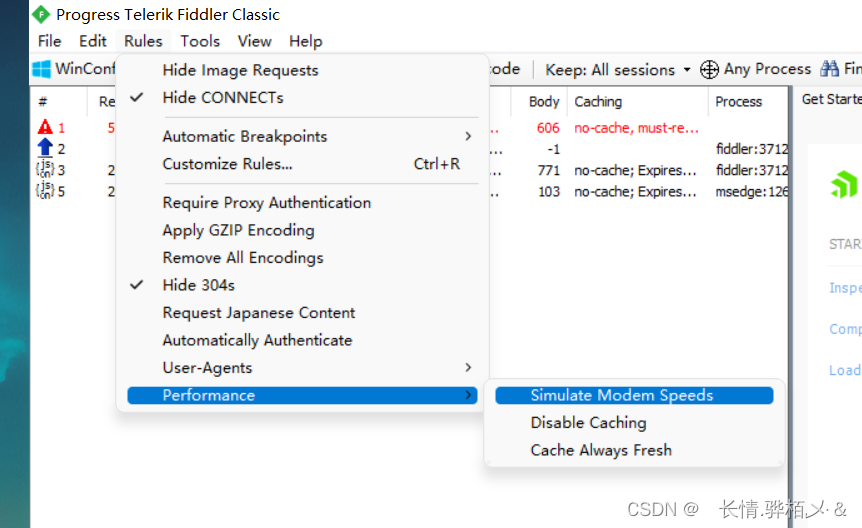862x528 pixels.
Task: Enable Simulate Modem Speeds
Action: tap(634, 395)
